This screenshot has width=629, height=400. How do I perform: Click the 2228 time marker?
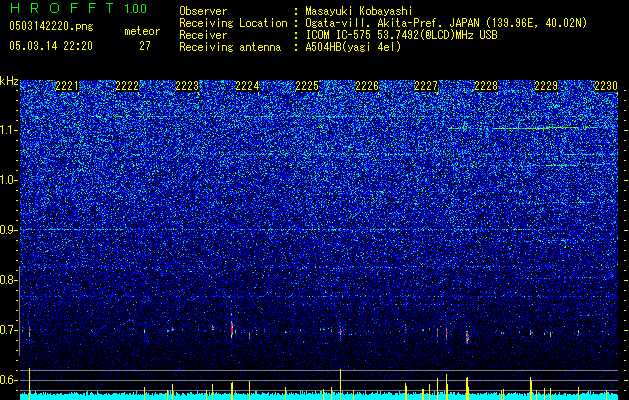(486, 86)
